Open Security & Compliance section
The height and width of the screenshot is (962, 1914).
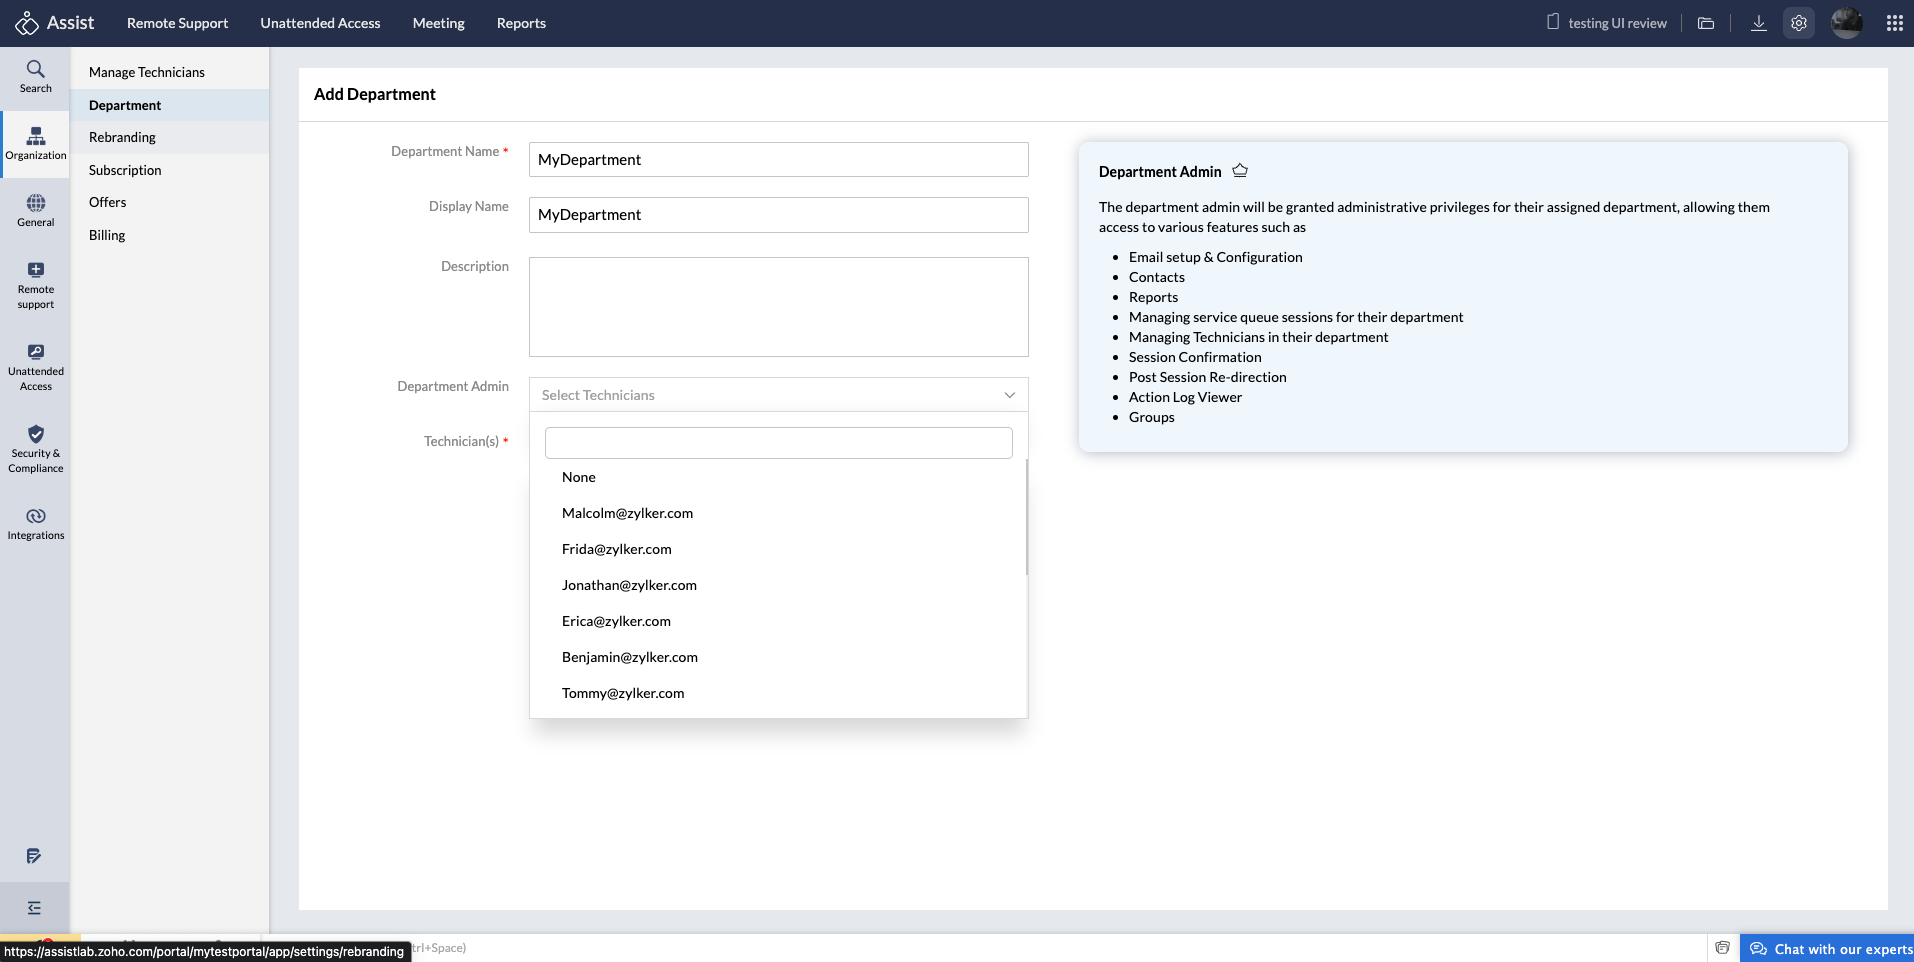[x=35, y=448]
